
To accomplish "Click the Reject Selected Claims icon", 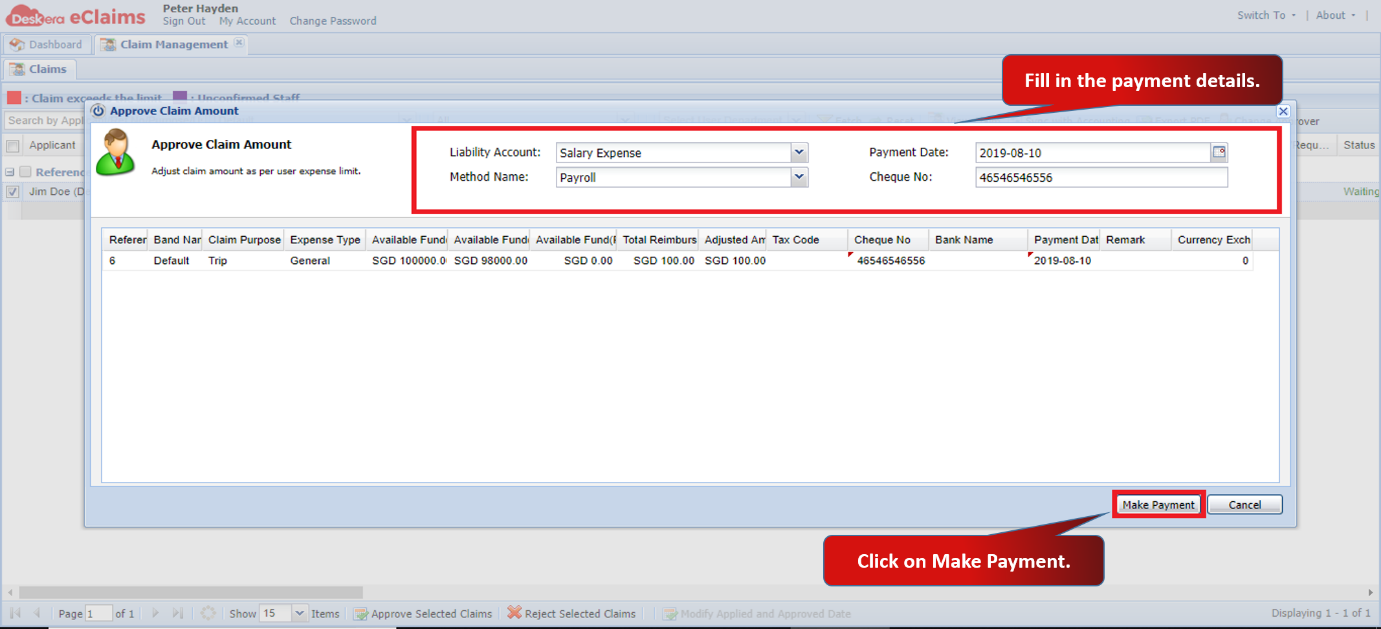I will [x=514, y=614].
